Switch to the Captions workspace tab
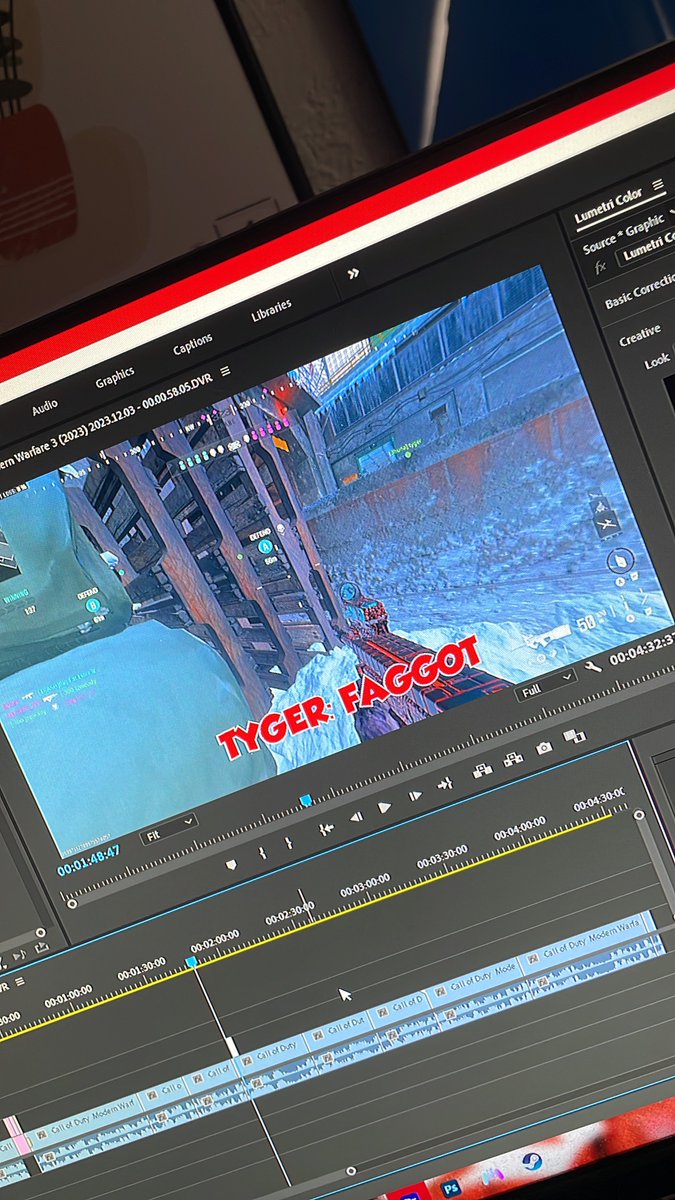The width and height of the screenshot is (675, 1200). 192,345
